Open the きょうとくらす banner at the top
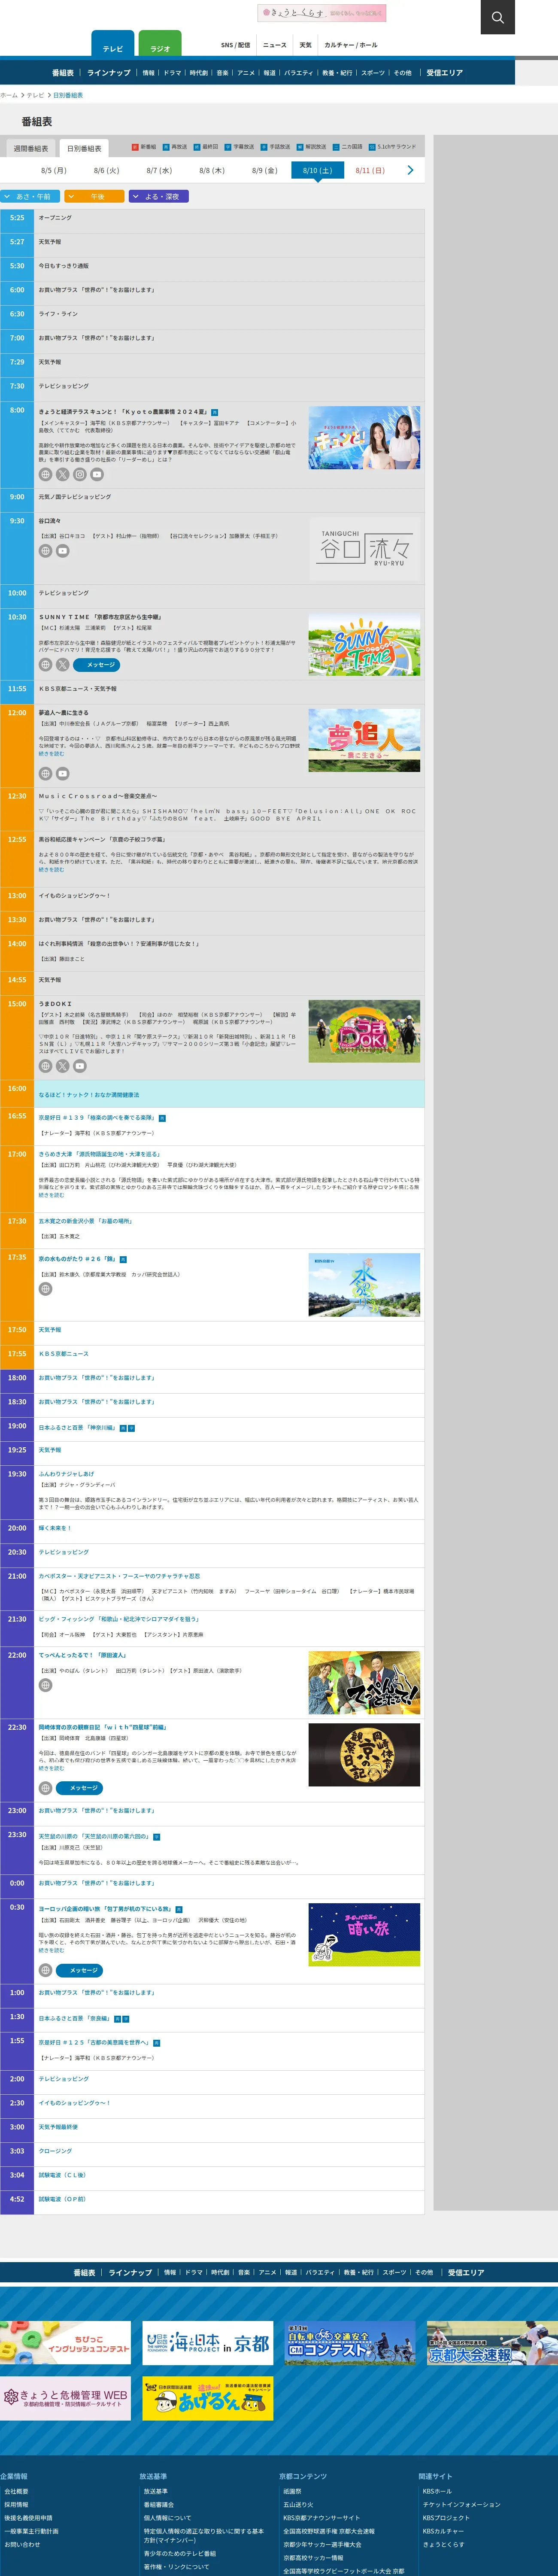The height and width of the screenshot is (2576, 558). [322, 13]
